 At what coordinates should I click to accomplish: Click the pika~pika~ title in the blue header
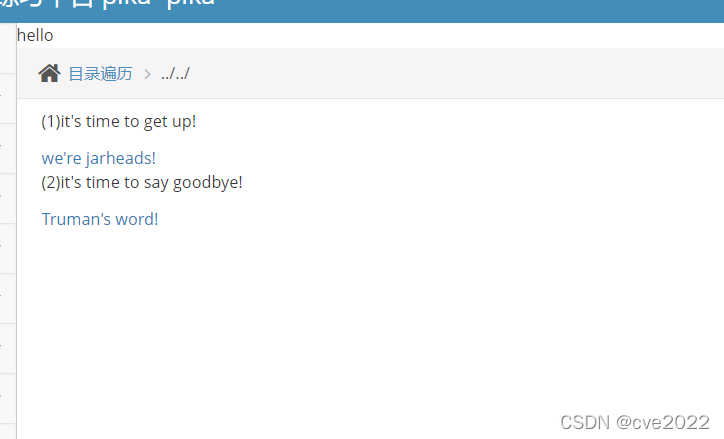(158, 2)
